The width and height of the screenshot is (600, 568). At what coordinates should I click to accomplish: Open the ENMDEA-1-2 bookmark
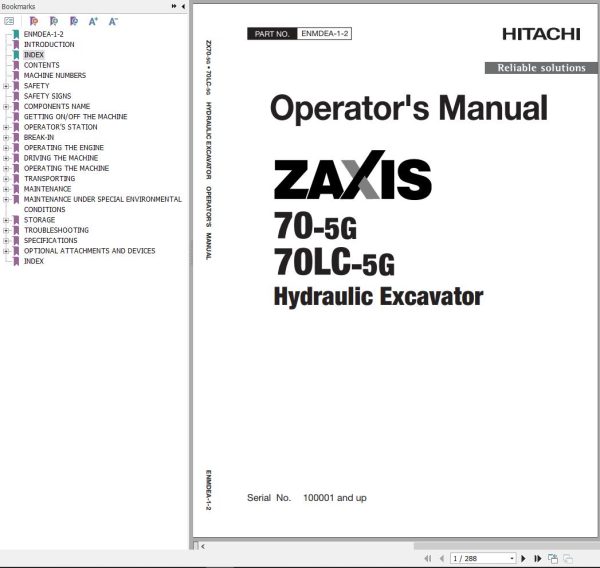(x=44, y=34)
